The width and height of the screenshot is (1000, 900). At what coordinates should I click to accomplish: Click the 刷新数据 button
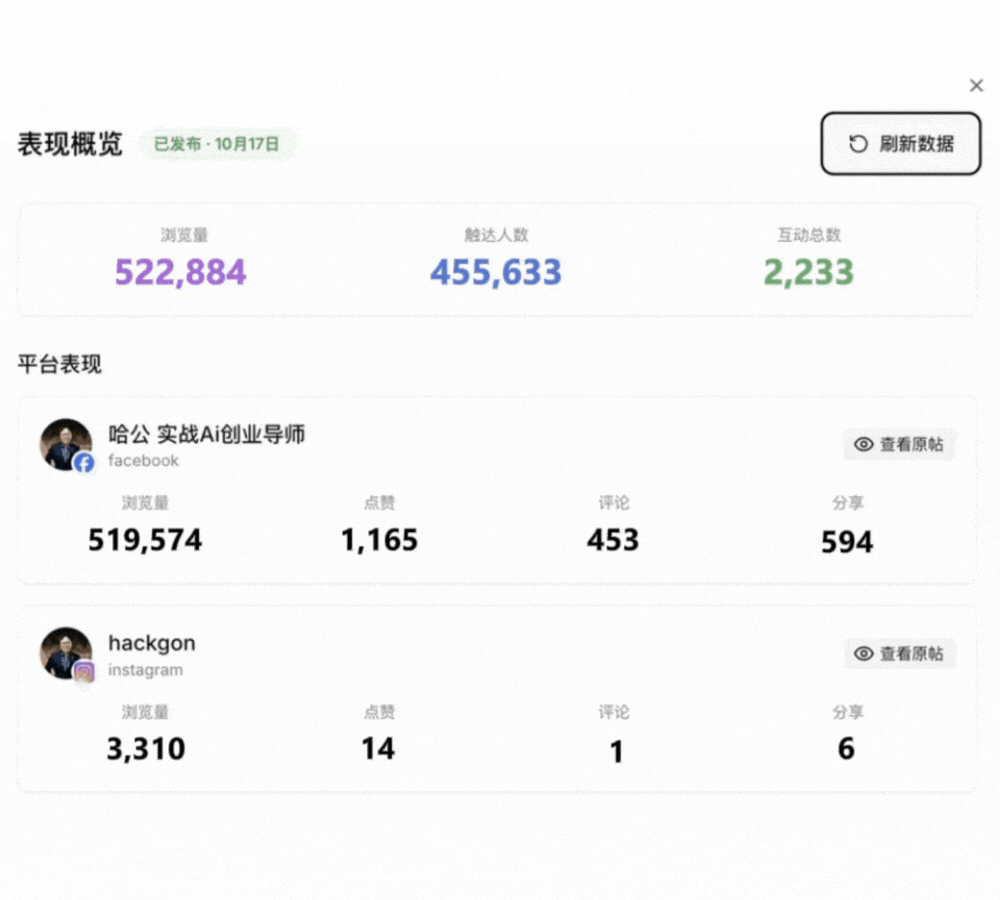tap(900, 144)
